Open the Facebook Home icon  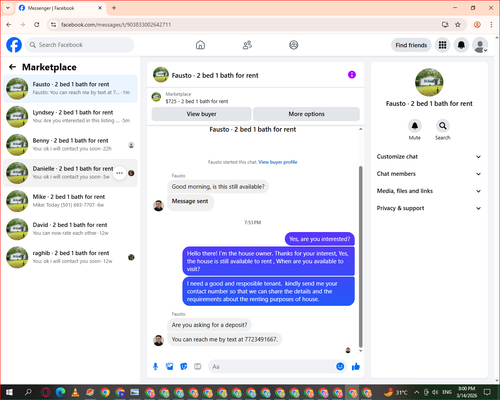pyautogui.click(x=200, y=45)
